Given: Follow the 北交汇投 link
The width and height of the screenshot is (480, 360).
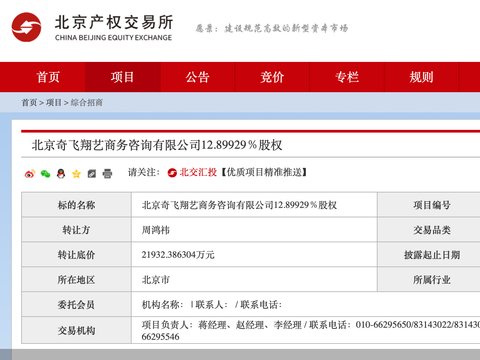Looking at the screenshot, I should (198, 172).
